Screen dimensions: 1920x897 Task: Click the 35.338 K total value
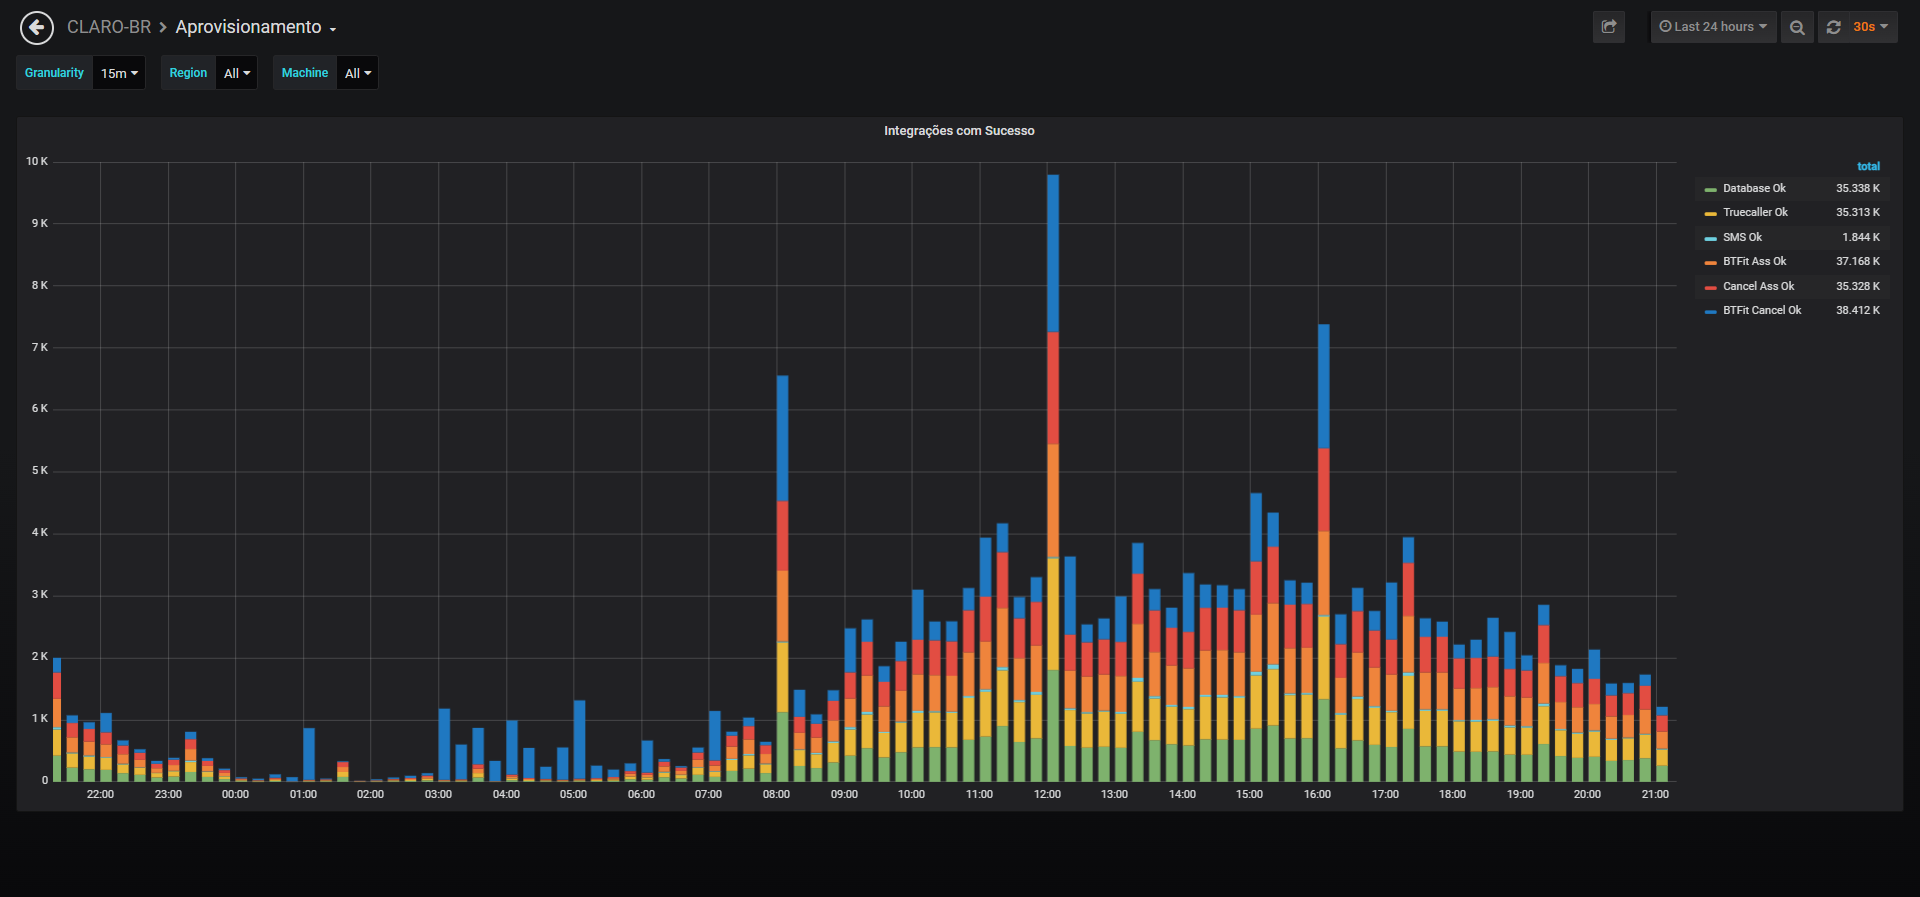coord(1858,188)
